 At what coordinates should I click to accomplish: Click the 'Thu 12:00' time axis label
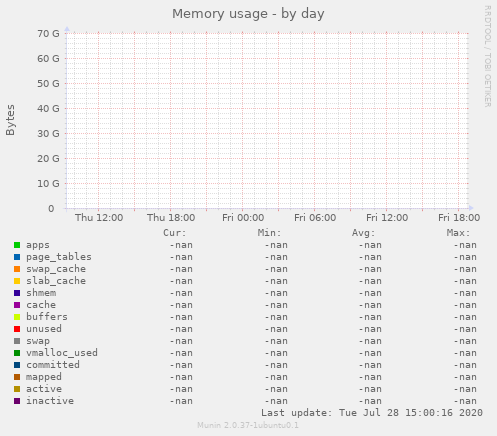[x=99, y=218]
